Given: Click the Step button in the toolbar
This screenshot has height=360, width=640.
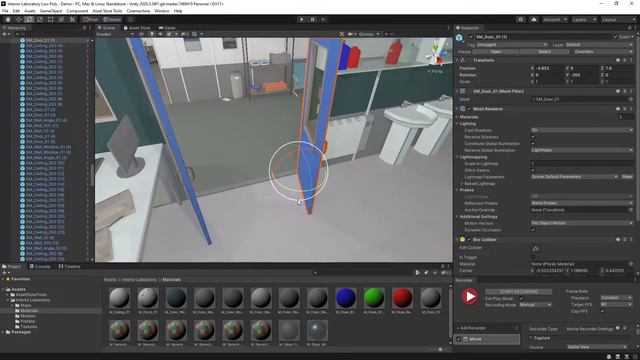Looking at the screenshot, I should tap(323, 19).
